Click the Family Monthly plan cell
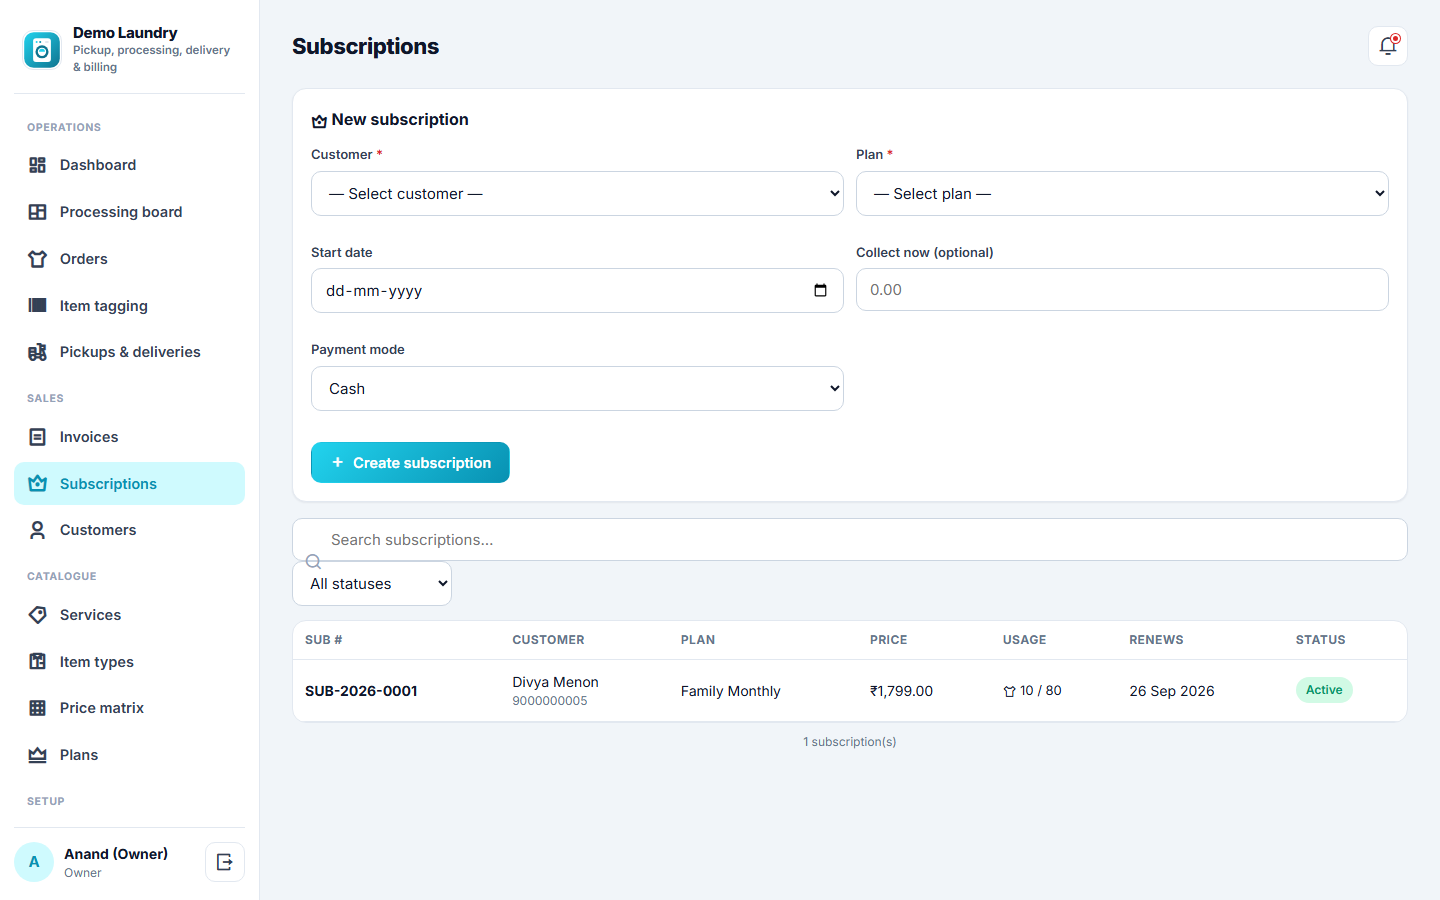This screenshot has width=1440, height=900. pos(730,691)
